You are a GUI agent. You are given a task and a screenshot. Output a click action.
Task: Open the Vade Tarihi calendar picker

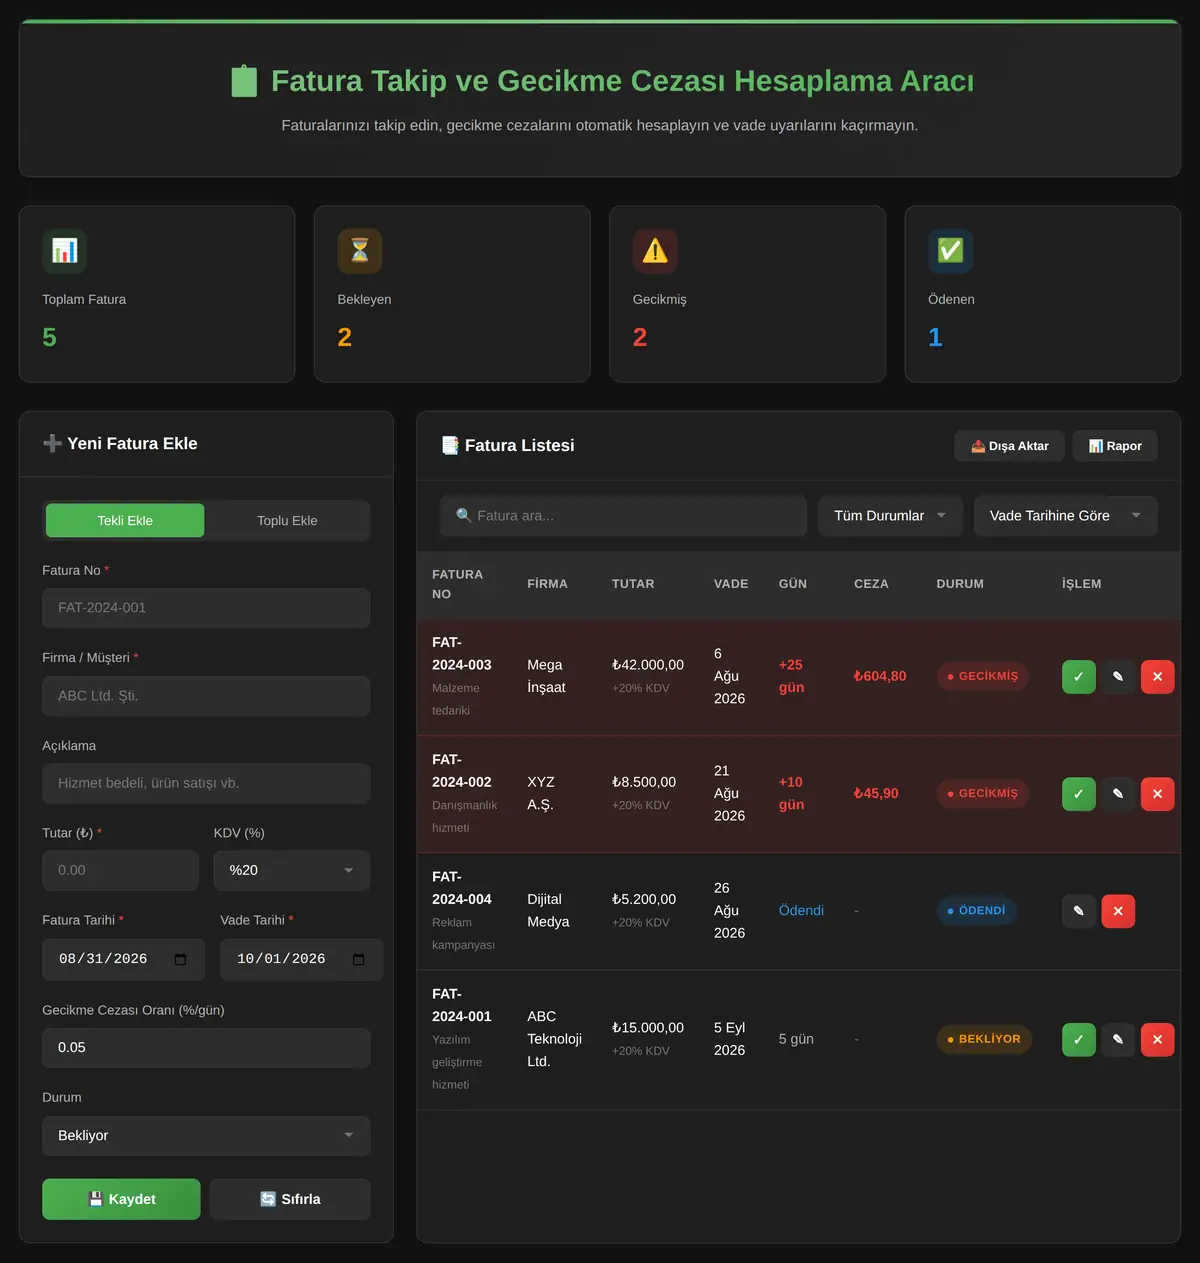pos(359,959)
